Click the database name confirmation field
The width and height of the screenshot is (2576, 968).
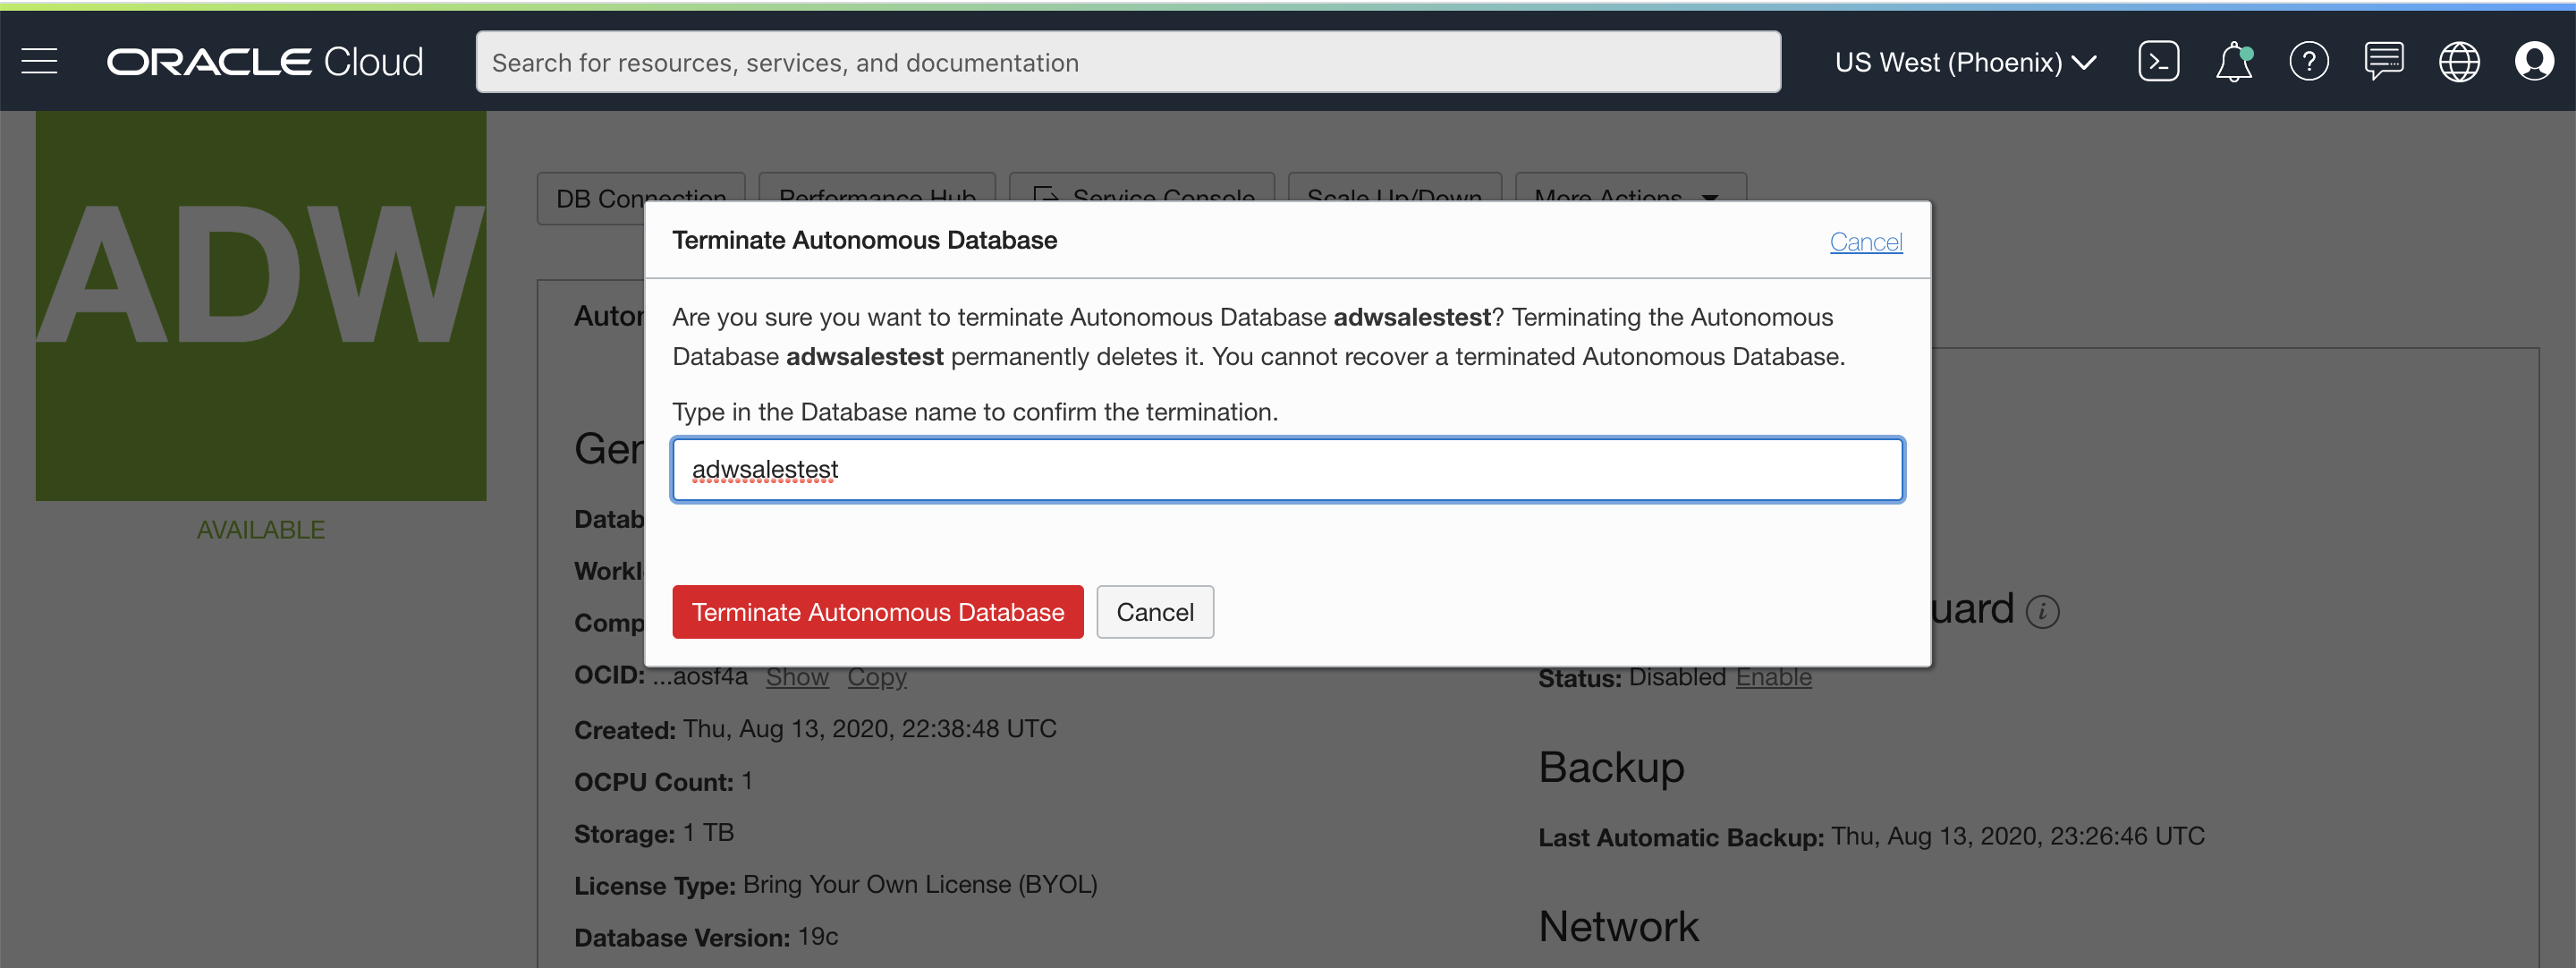pos(1287,470)
